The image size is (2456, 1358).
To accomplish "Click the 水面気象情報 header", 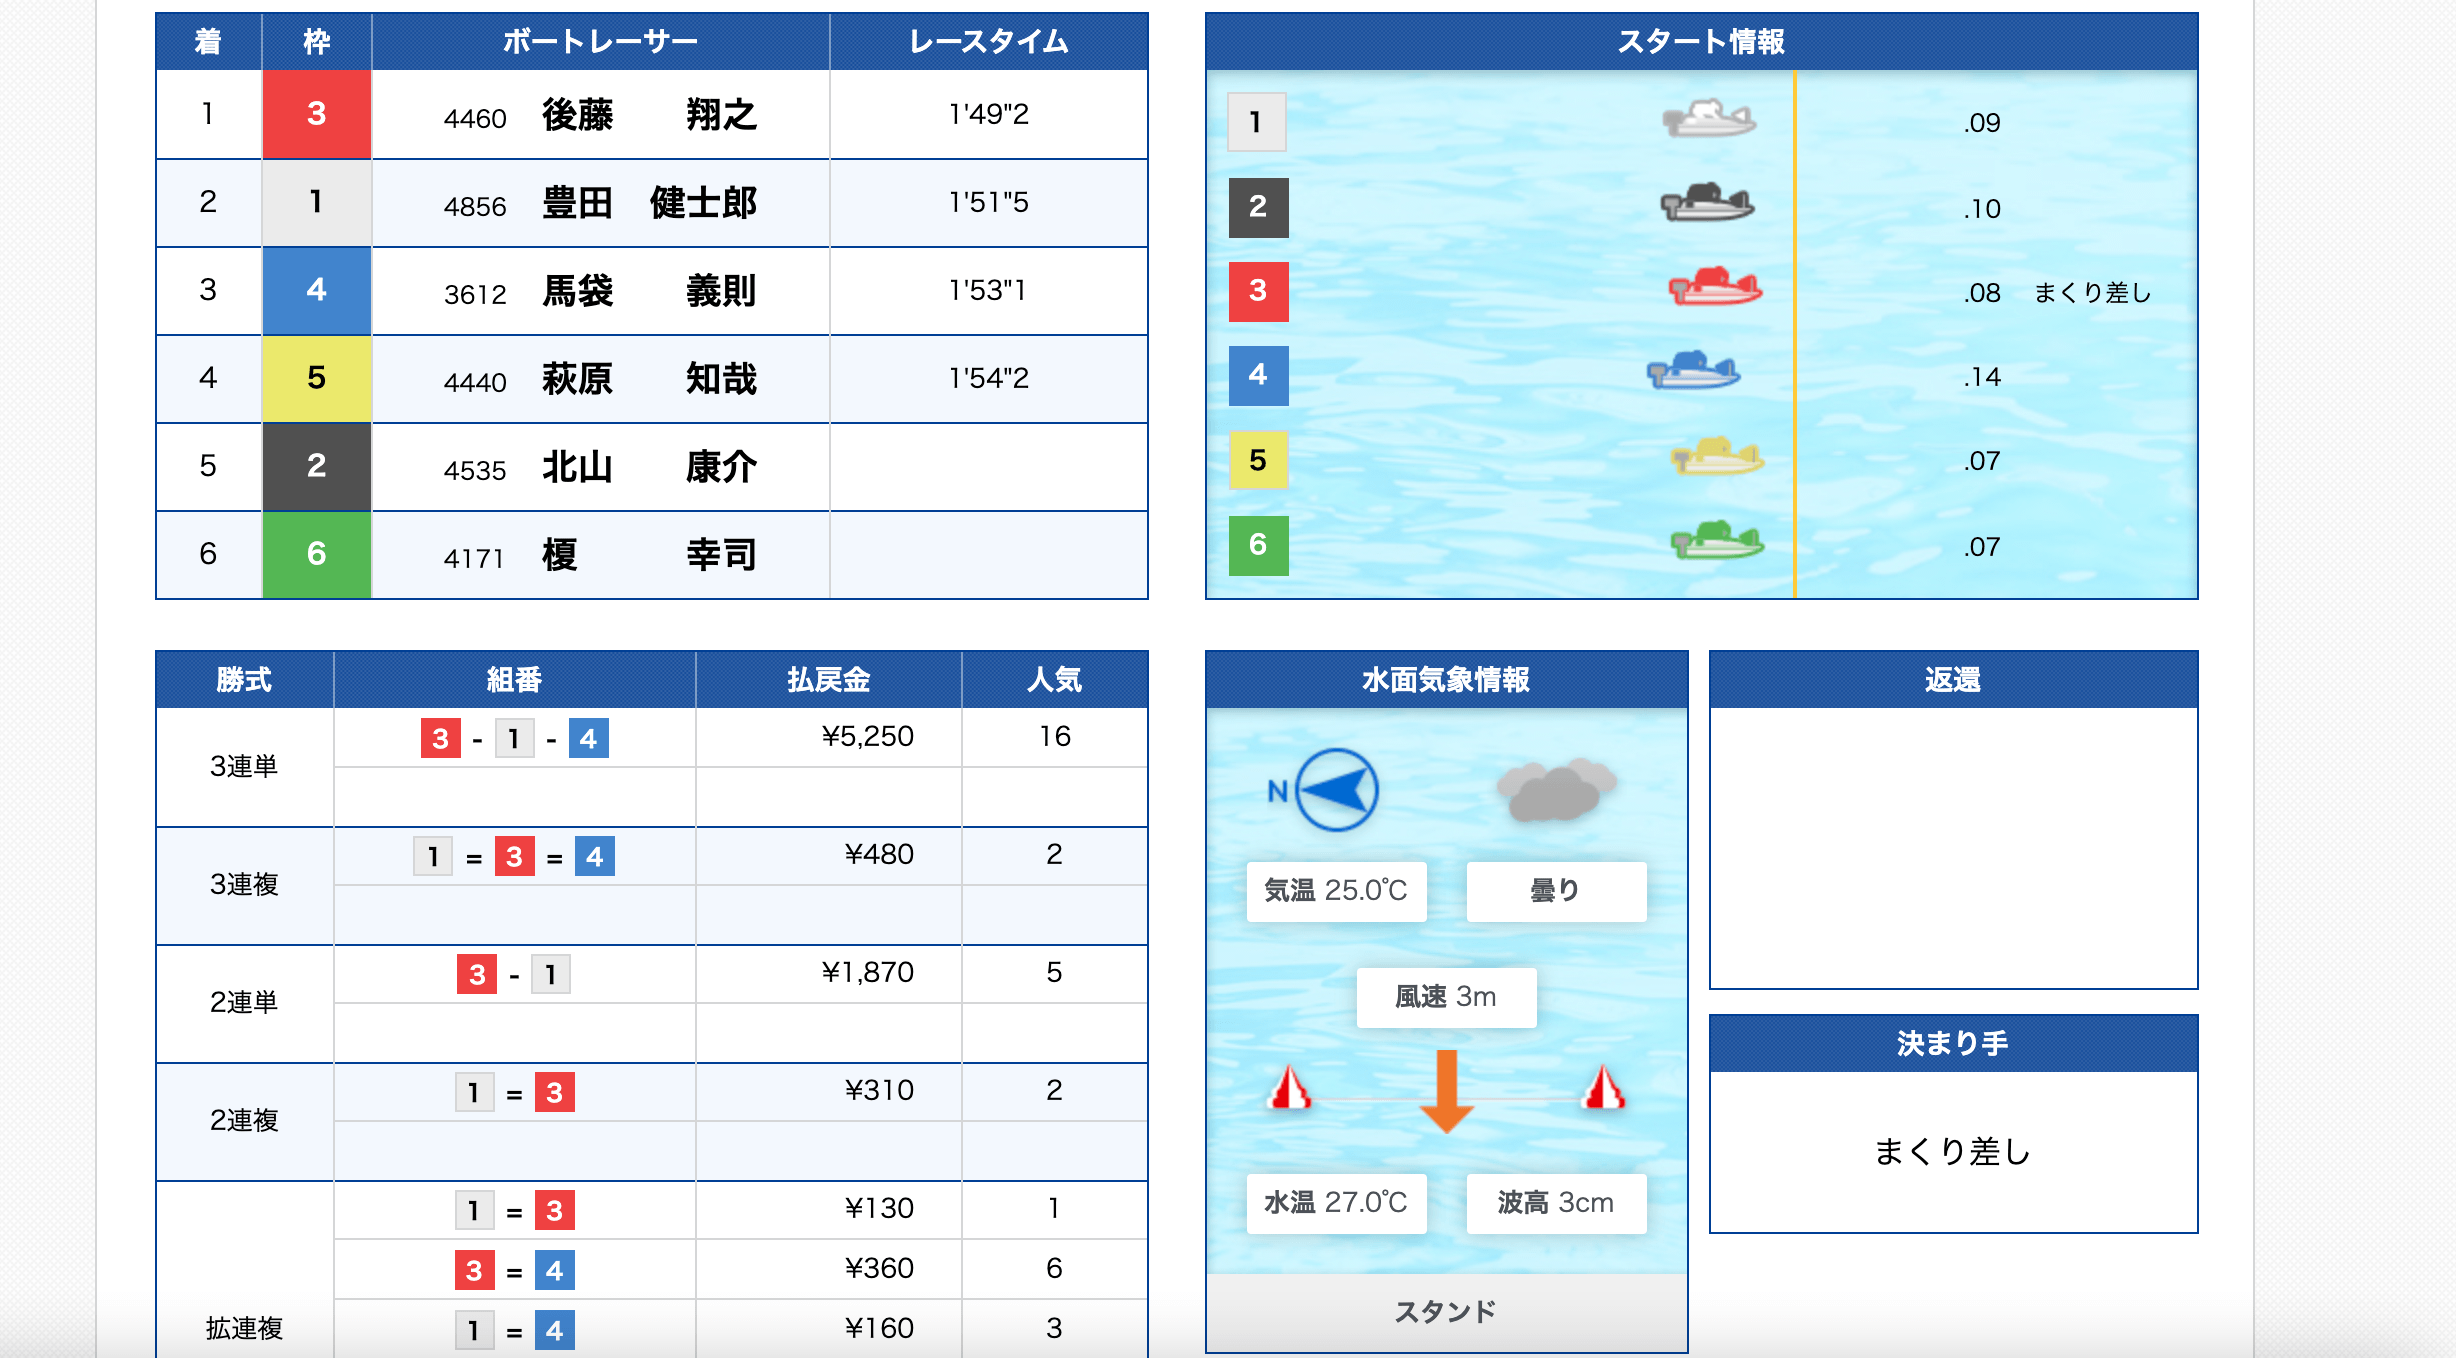I will coord(1446,680).
